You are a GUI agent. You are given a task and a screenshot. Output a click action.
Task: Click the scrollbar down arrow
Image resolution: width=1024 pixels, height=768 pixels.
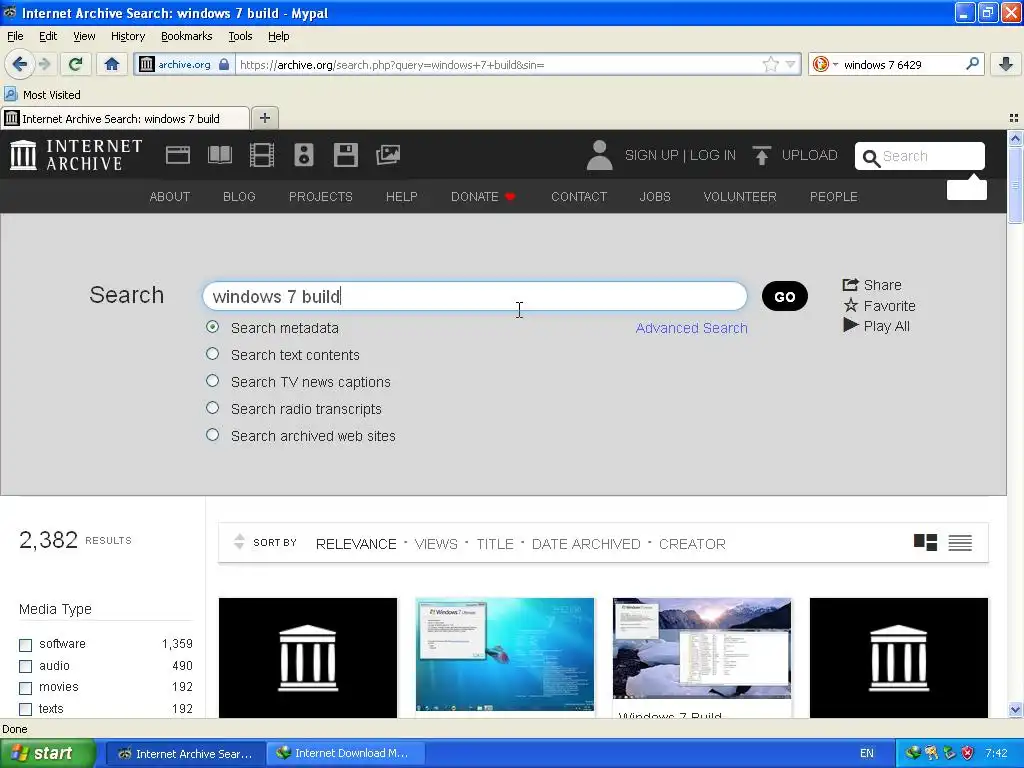coord(1015,710)
